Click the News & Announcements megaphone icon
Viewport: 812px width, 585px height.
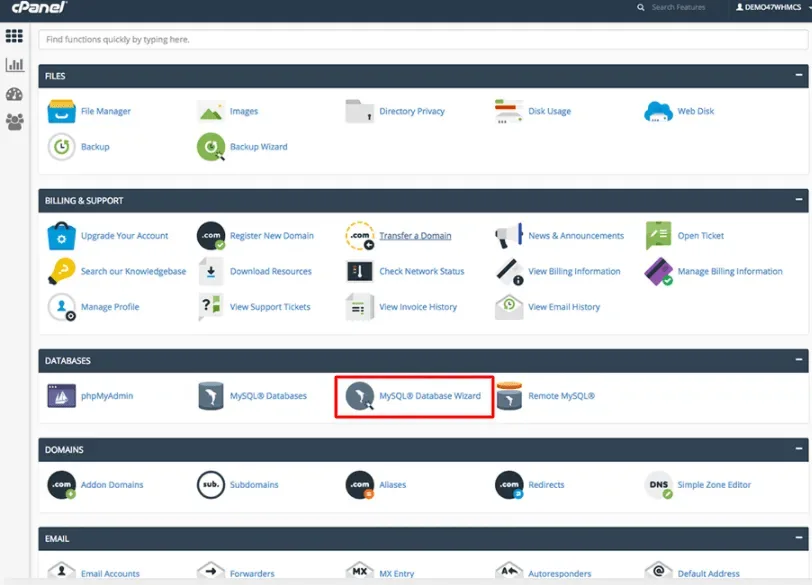(x=509, y=236)
